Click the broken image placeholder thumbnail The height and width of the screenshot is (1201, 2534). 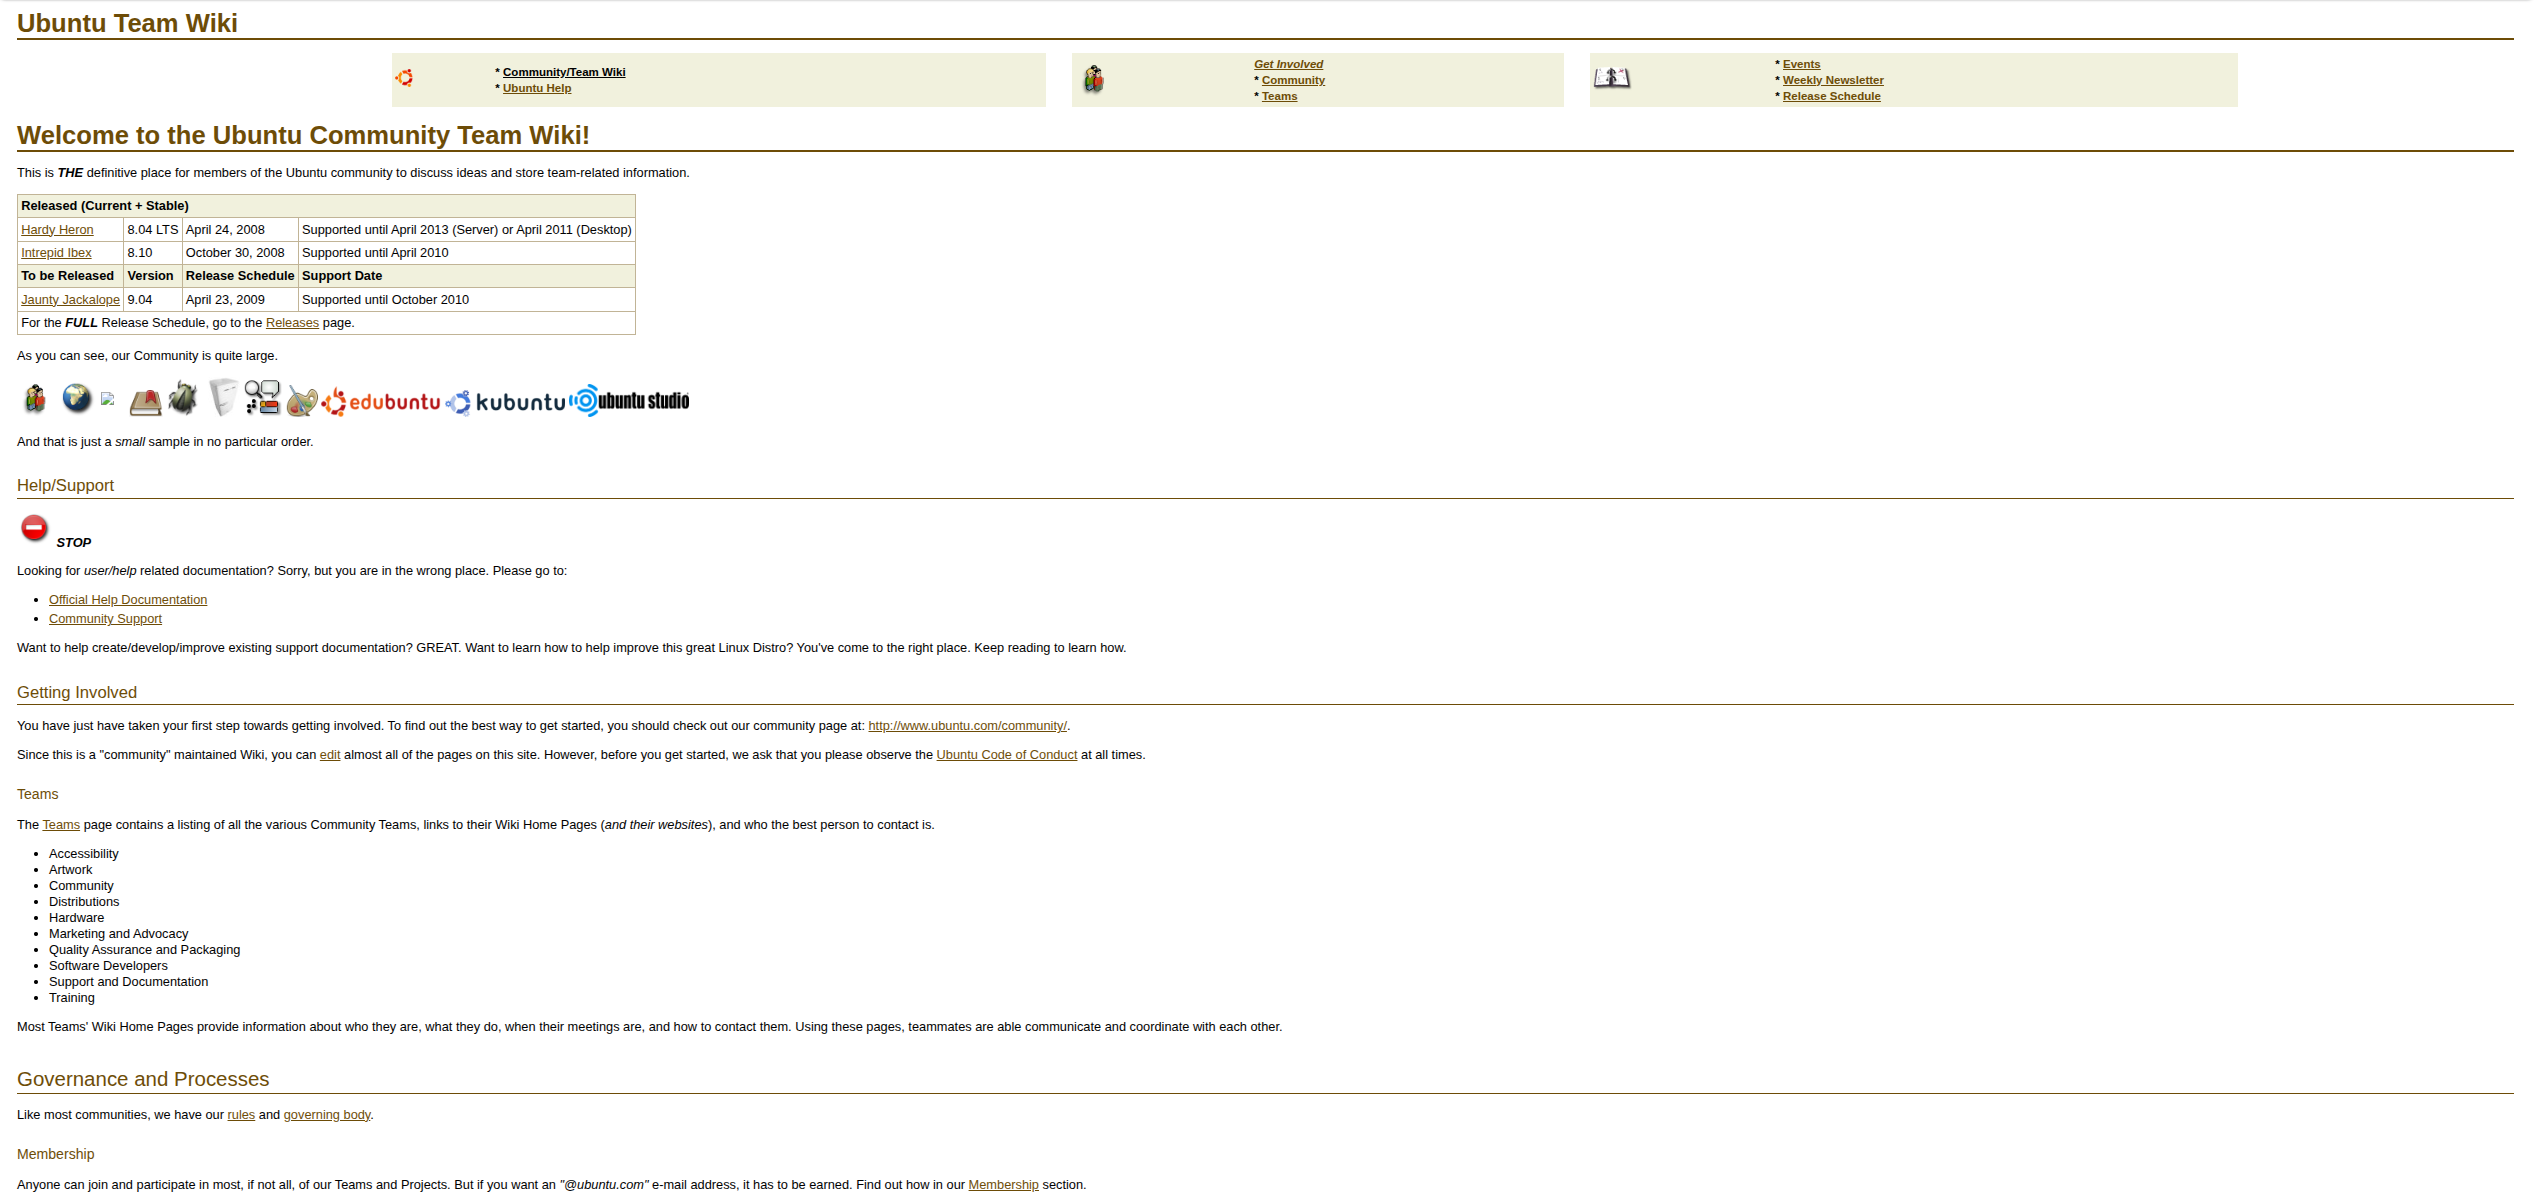point(108,399)
